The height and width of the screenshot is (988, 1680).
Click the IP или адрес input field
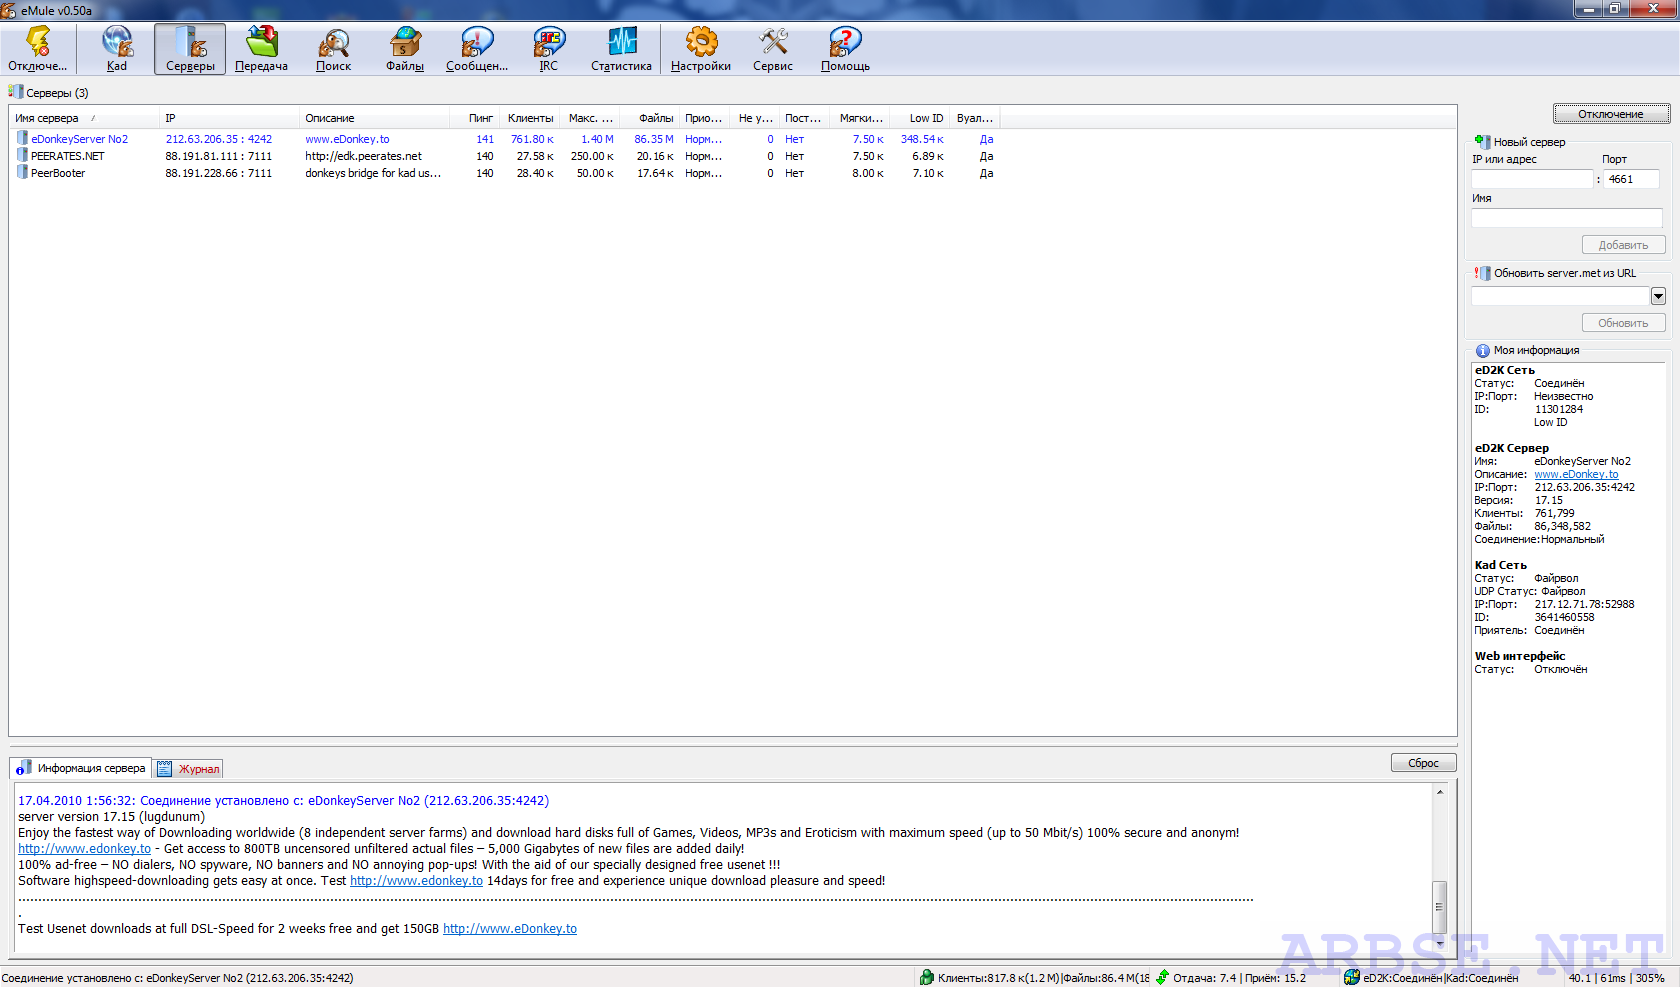(1532, 179)
